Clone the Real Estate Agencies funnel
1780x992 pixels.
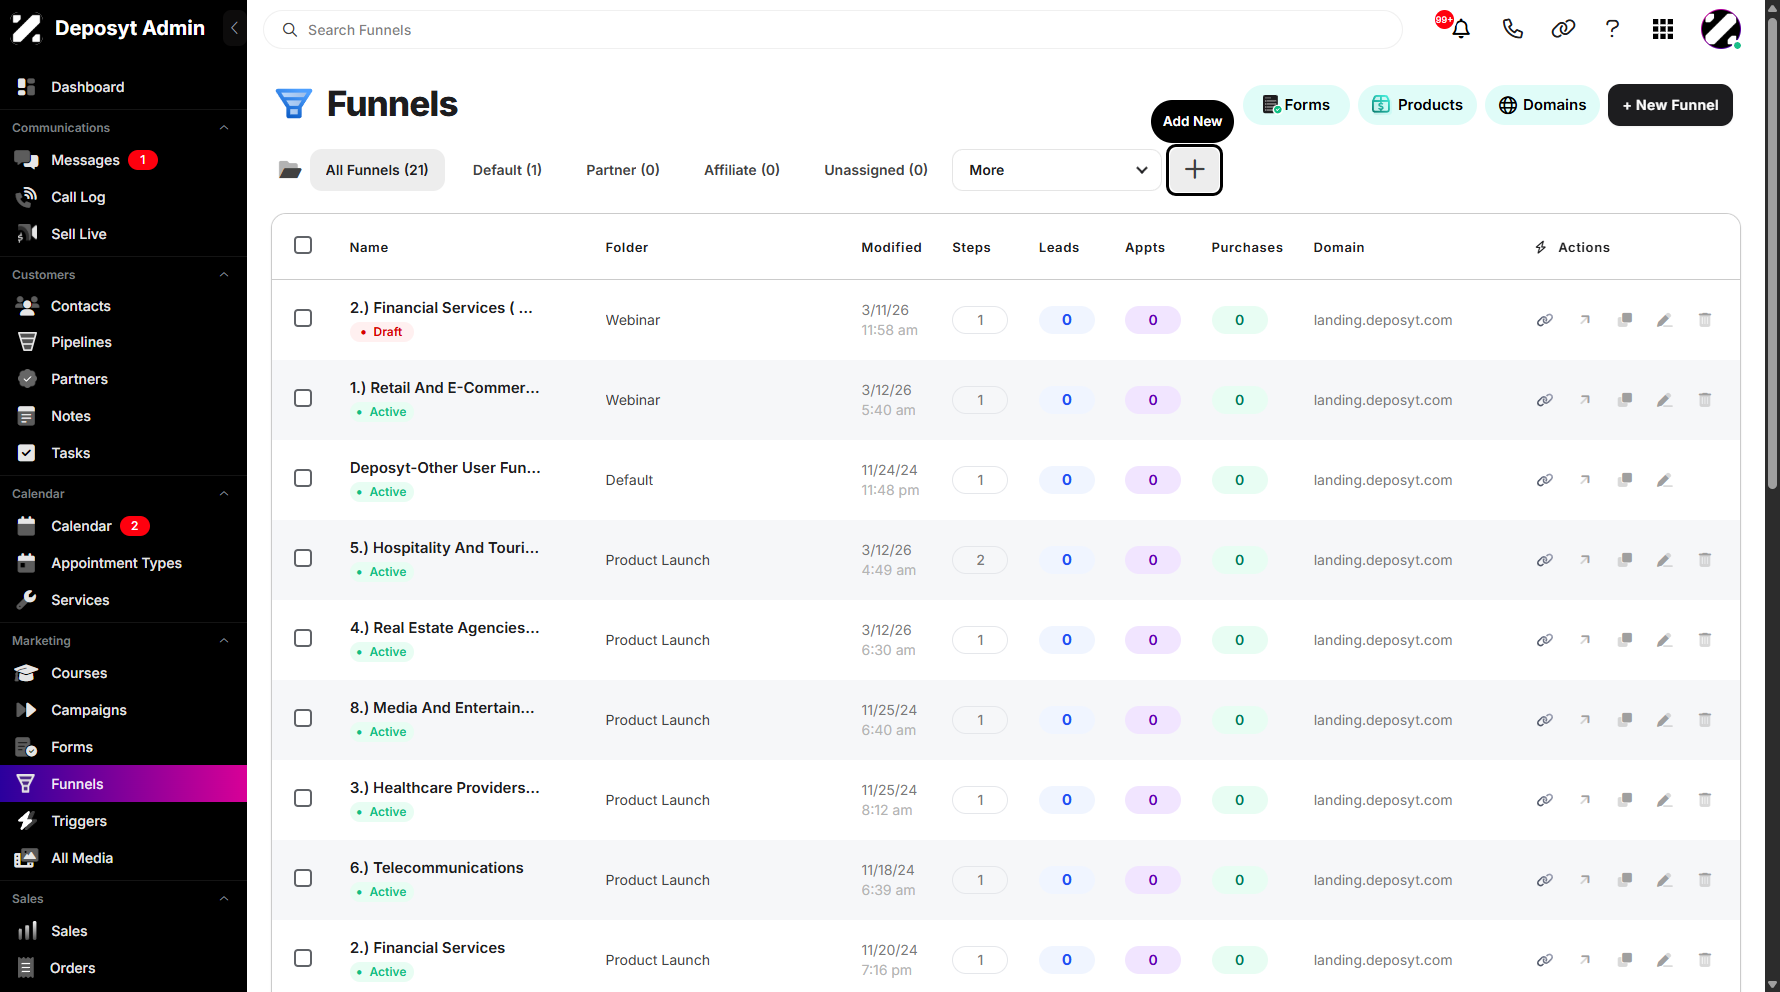(1625, 640)
